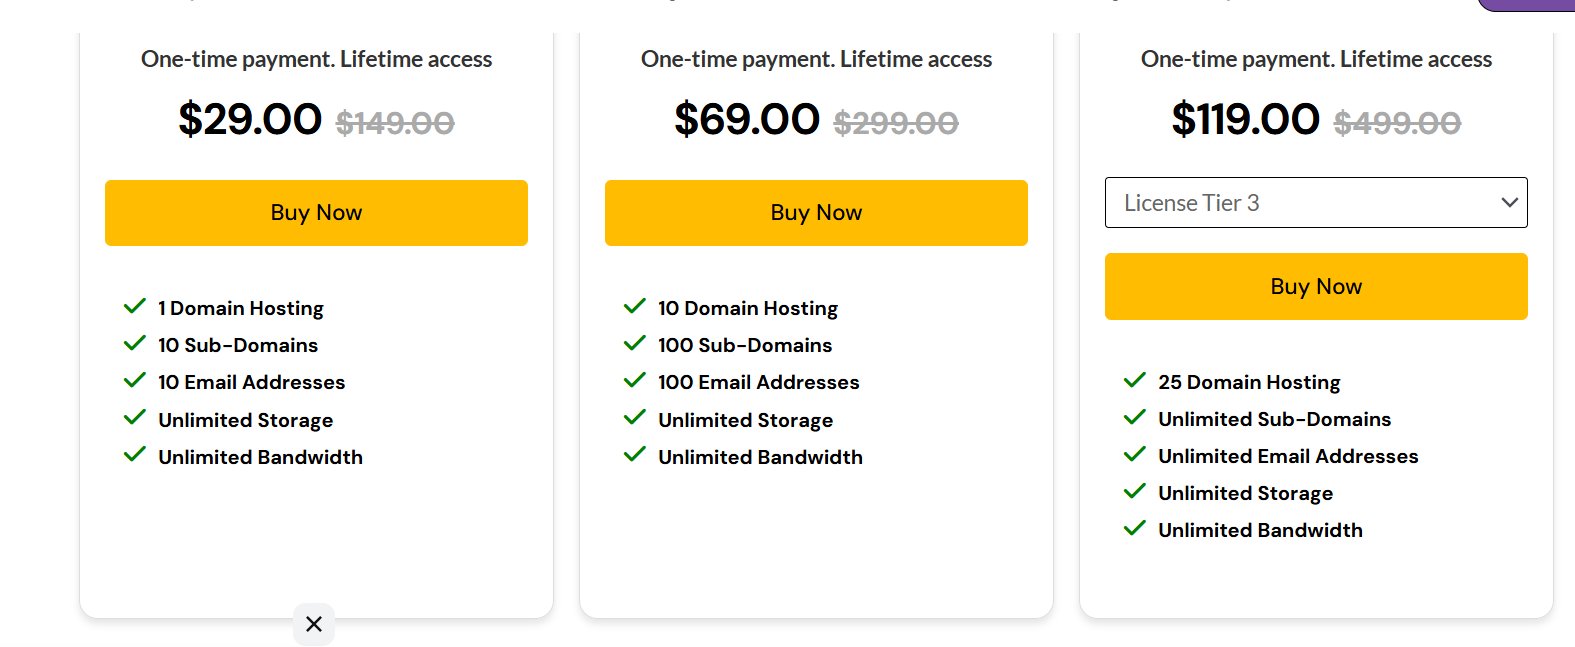Click checkmark beside 10 Email Addresses
The width and height of the screenshot is (1575, 647).
coord(135,381)
